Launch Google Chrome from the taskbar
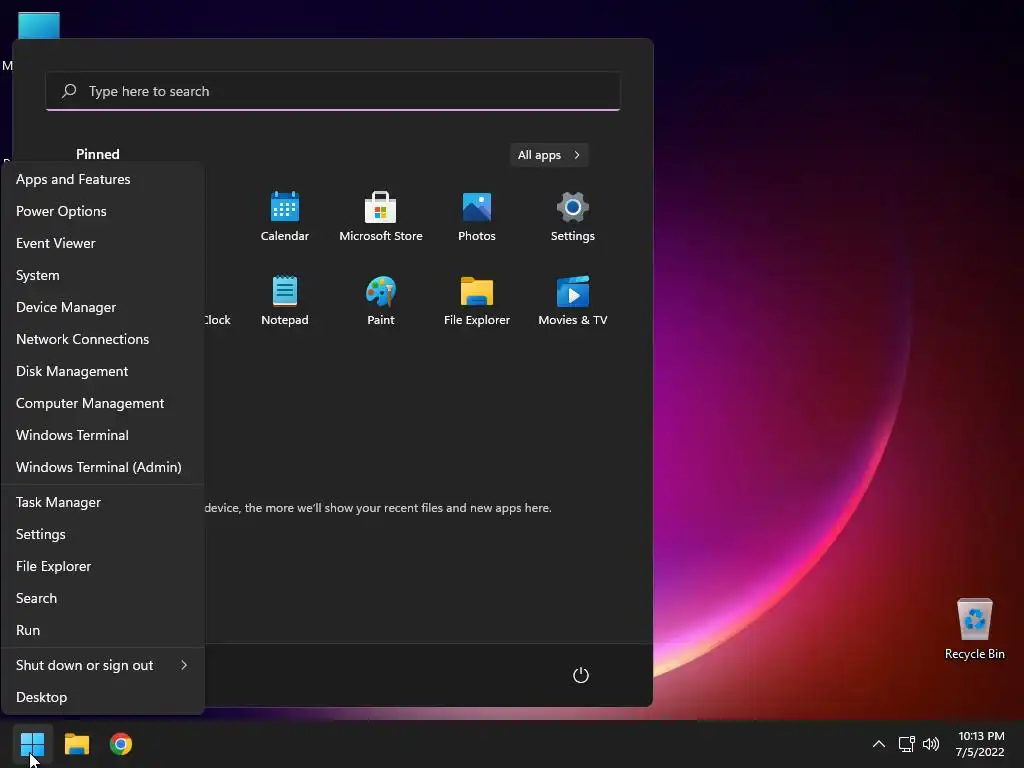This screenshot has height=768, width=1024. tap(121, 744)
